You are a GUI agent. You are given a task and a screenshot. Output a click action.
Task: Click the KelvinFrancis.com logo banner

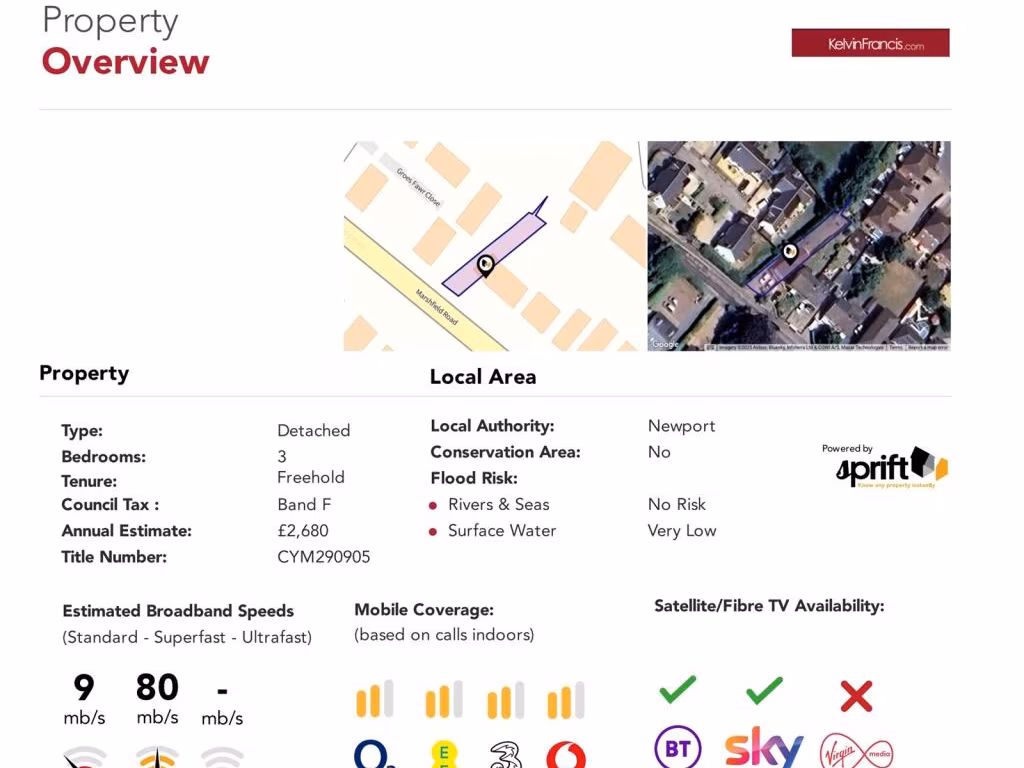pos(870,43)
